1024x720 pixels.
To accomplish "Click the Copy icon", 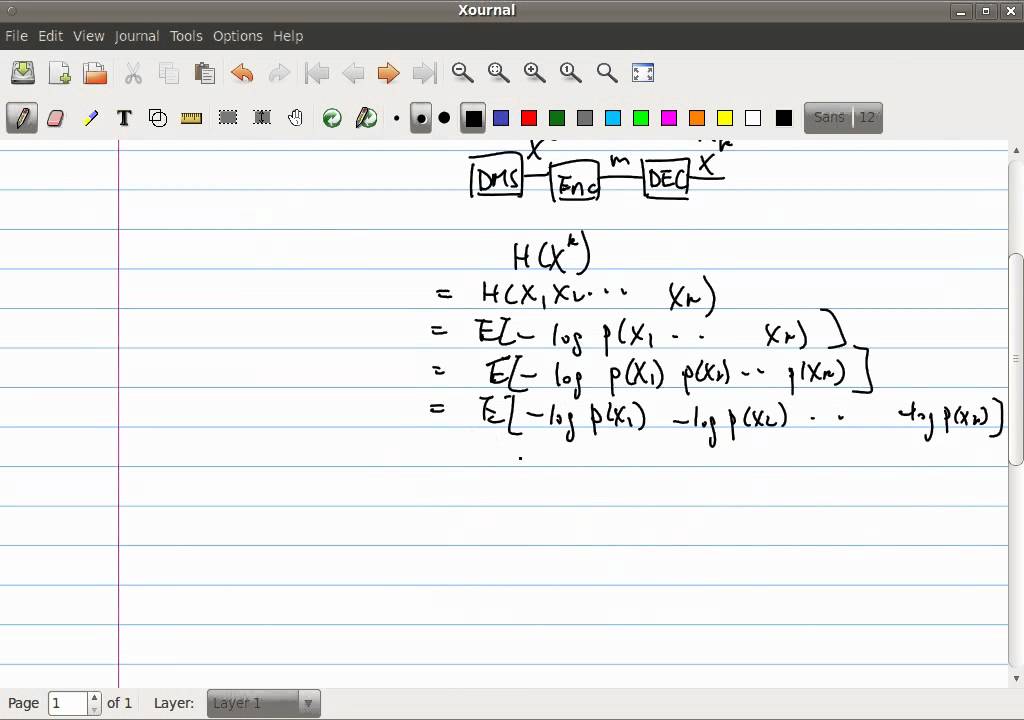I will point(169,73).
